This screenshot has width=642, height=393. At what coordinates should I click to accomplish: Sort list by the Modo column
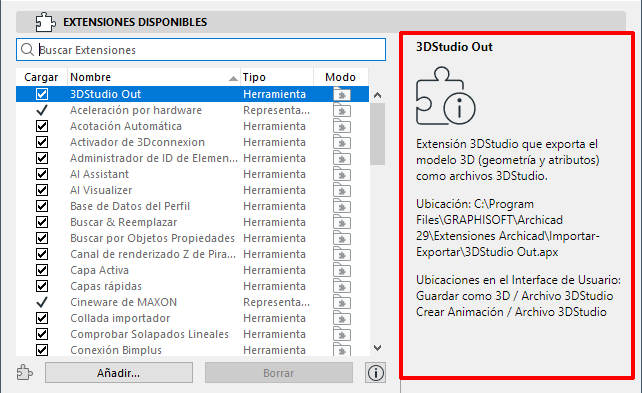[341, 77]
